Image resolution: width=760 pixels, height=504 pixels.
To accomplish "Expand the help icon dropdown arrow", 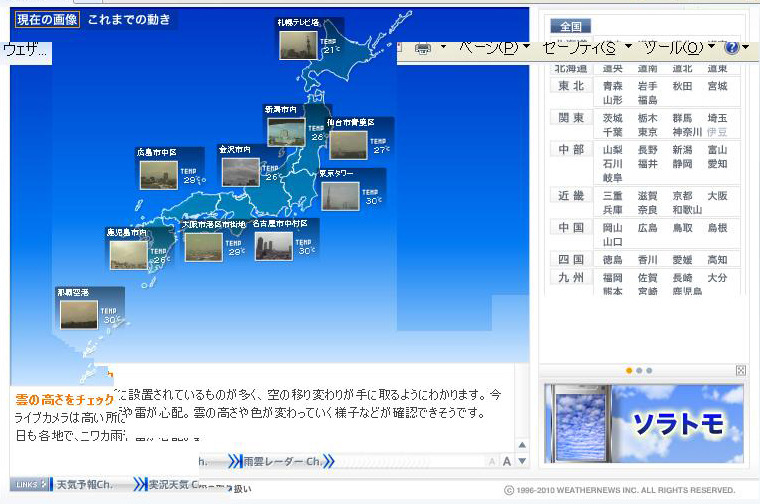I will point(745,47).
